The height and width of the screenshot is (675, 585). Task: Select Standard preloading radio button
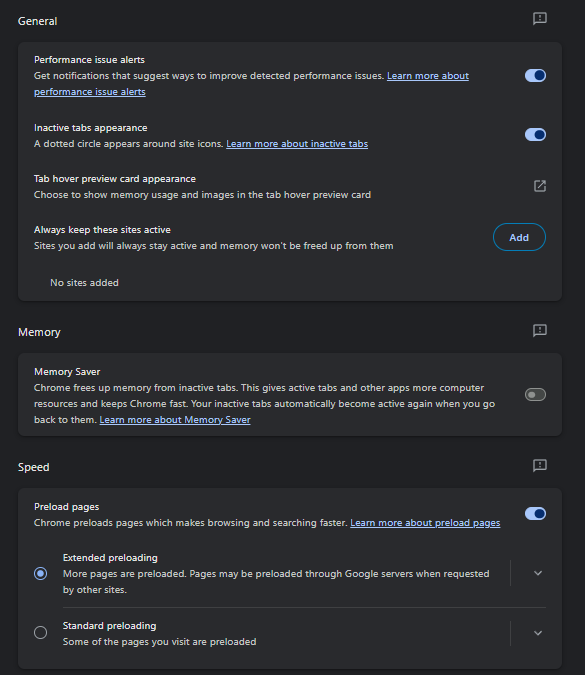(x=40, y=632)
